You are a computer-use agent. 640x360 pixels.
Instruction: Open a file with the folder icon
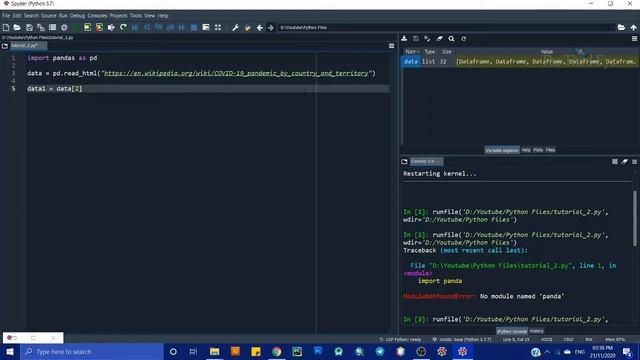click(x=17, y=27)
